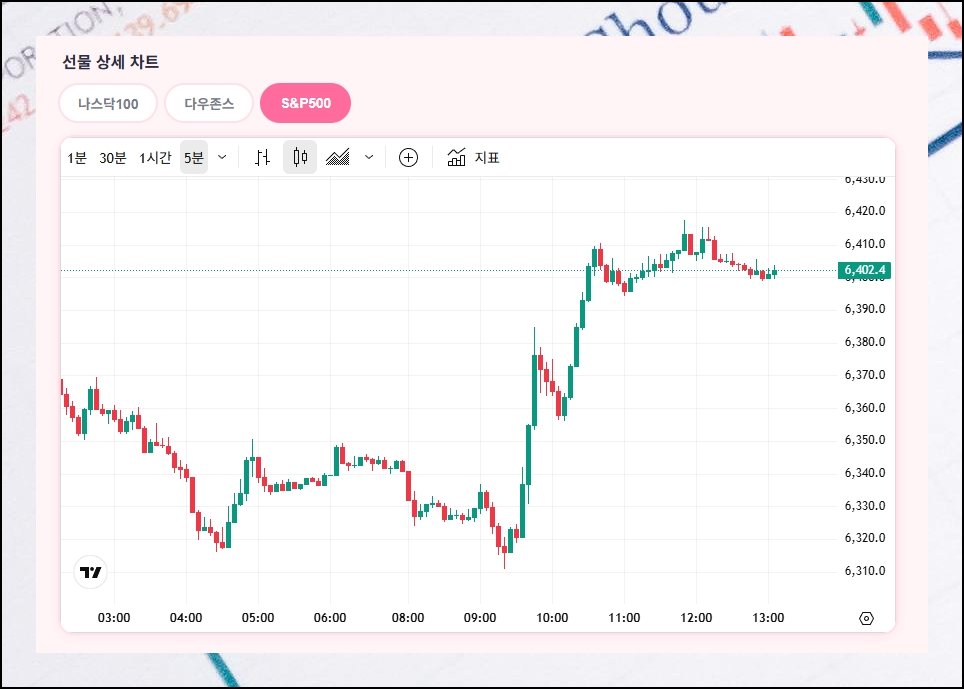964x689 pixels.
Task: Click the 6,410.0 price axis label
Action: pyautogui.click(x=865, y=244)
